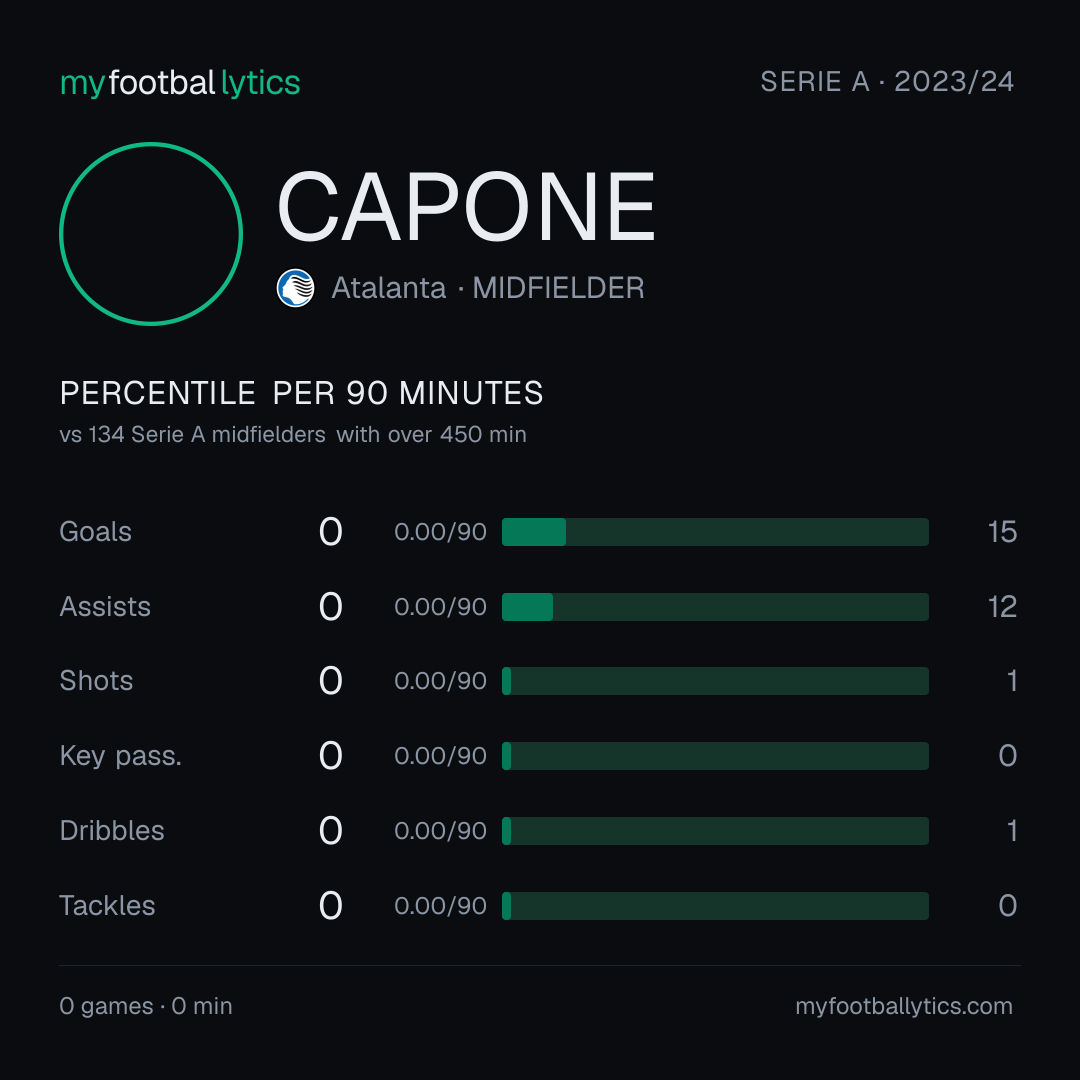1080x1080 pixels.
Task: Click the Assists stat label
Action: (105, 607)
